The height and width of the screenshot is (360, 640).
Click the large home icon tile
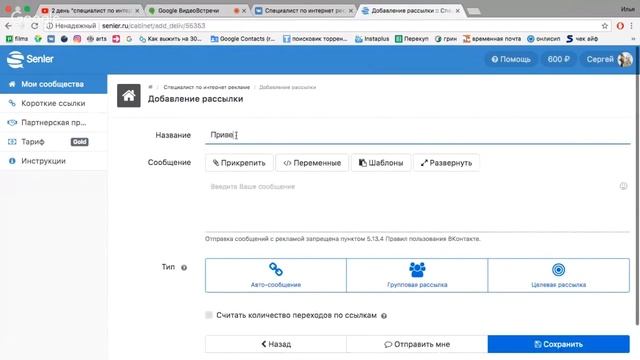[x=129, y=96]
